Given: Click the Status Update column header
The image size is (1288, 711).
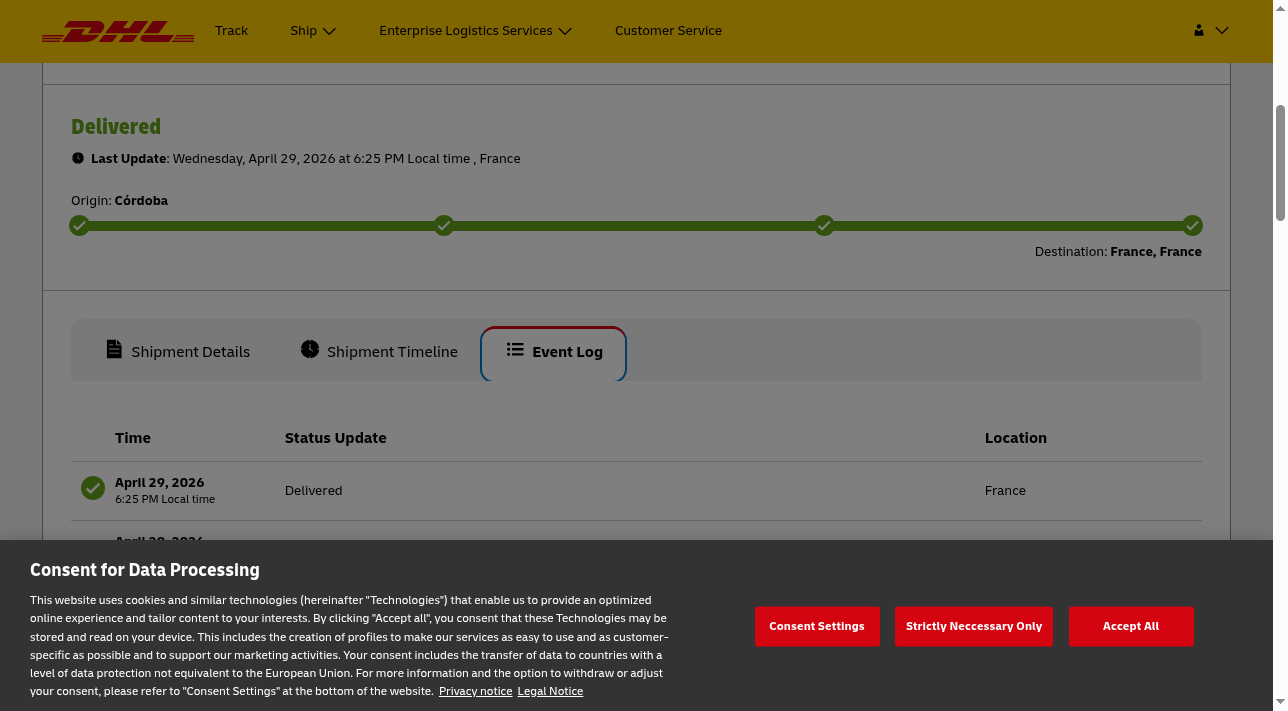Looking at the screenshot, I should click(x=335, y=438).
